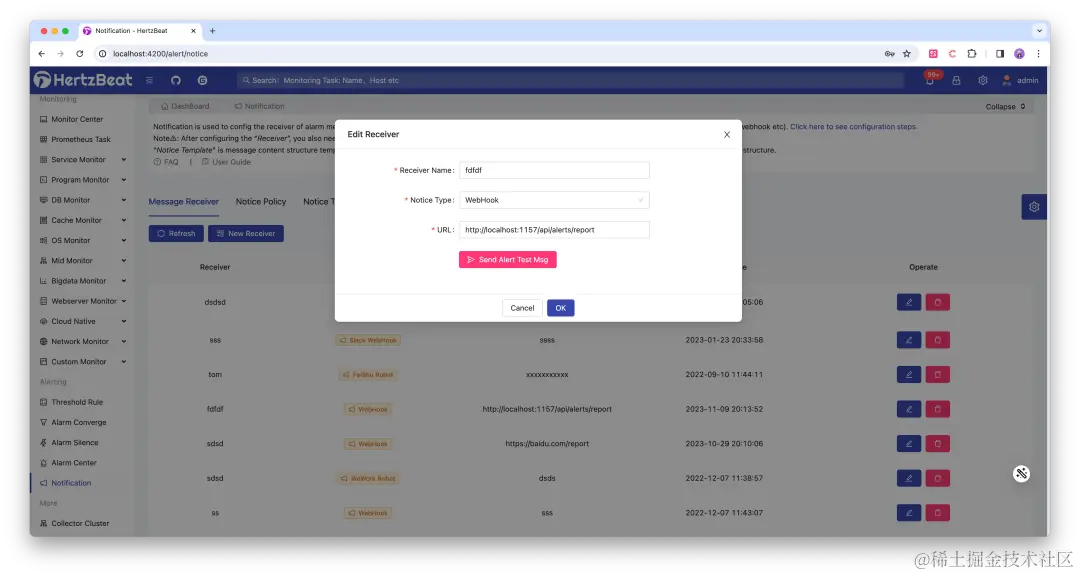Expand Program Monitor in sidebar
1080x576 pixels.
click(83, 180)
